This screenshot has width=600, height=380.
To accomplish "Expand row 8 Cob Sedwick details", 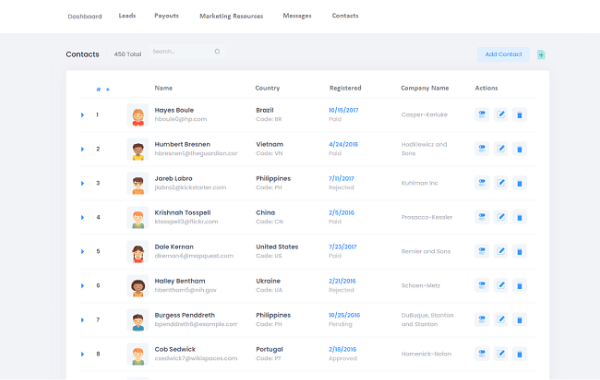I will 82,354.
